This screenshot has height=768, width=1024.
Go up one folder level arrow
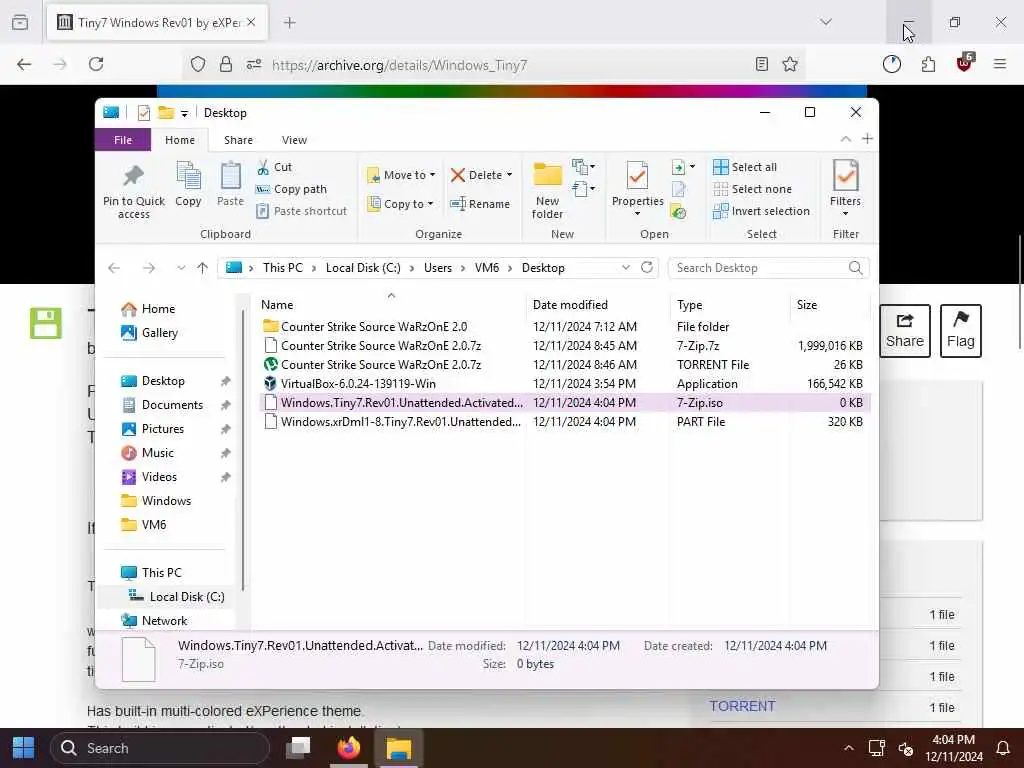202,268
